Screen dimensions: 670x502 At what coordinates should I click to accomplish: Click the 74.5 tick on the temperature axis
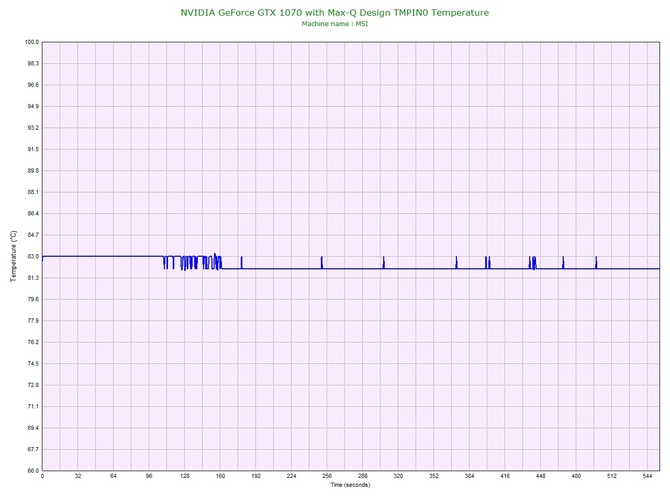coord(31,364)
